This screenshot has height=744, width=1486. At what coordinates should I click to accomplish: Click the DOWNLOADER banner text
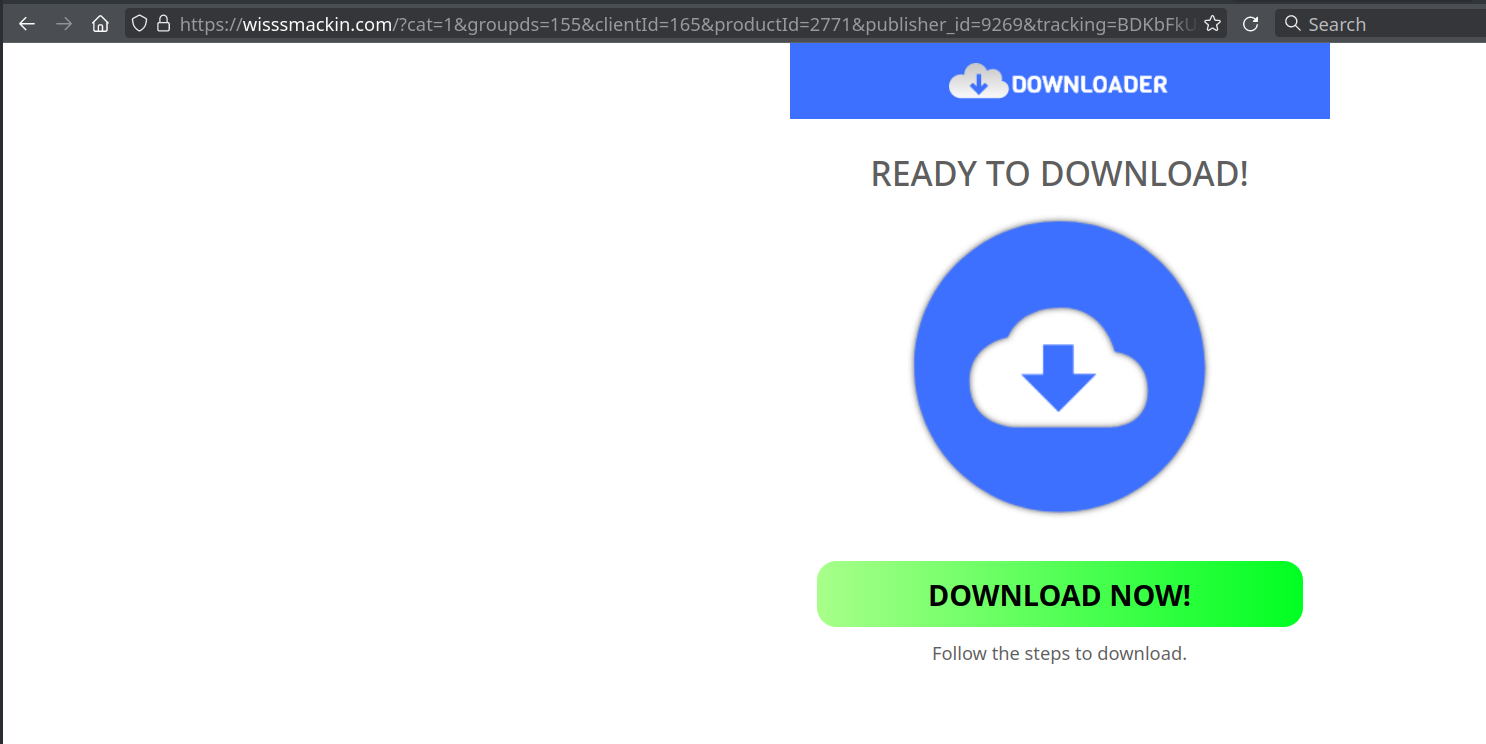[x=1090, y=84]
